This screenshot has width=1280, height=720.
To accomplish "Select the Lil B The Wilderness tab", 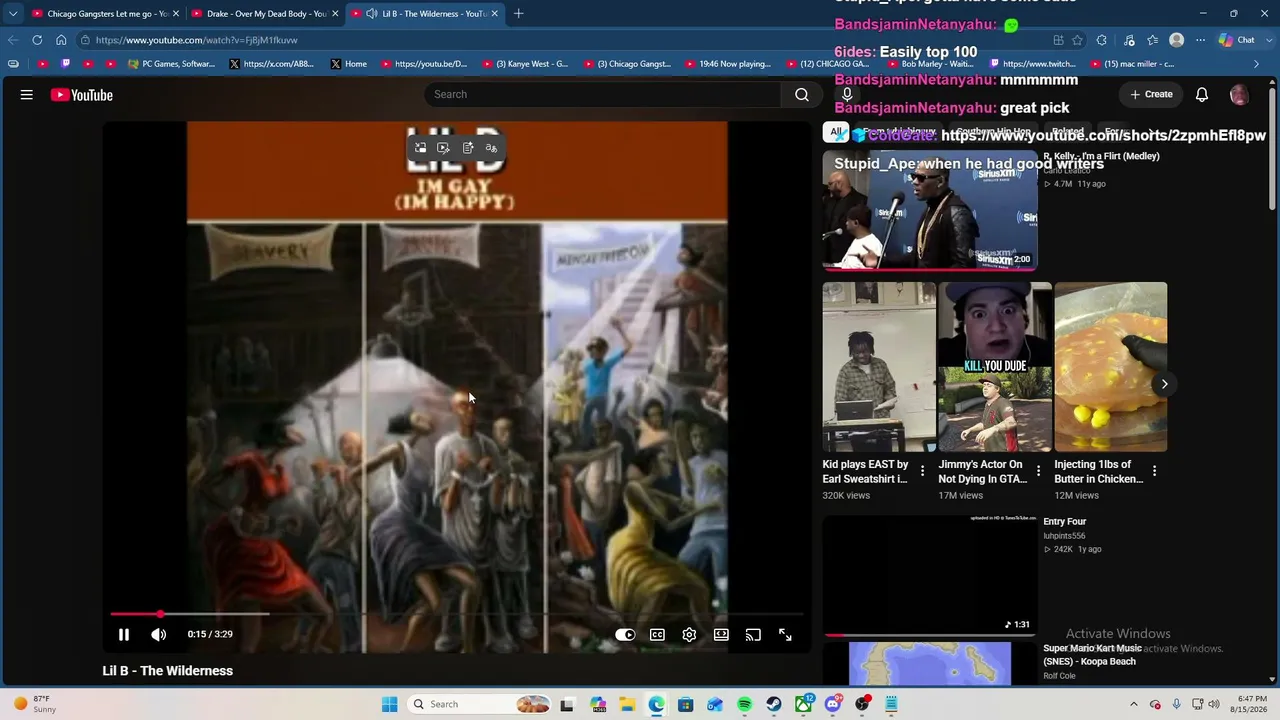I will [x=426, y=14].
